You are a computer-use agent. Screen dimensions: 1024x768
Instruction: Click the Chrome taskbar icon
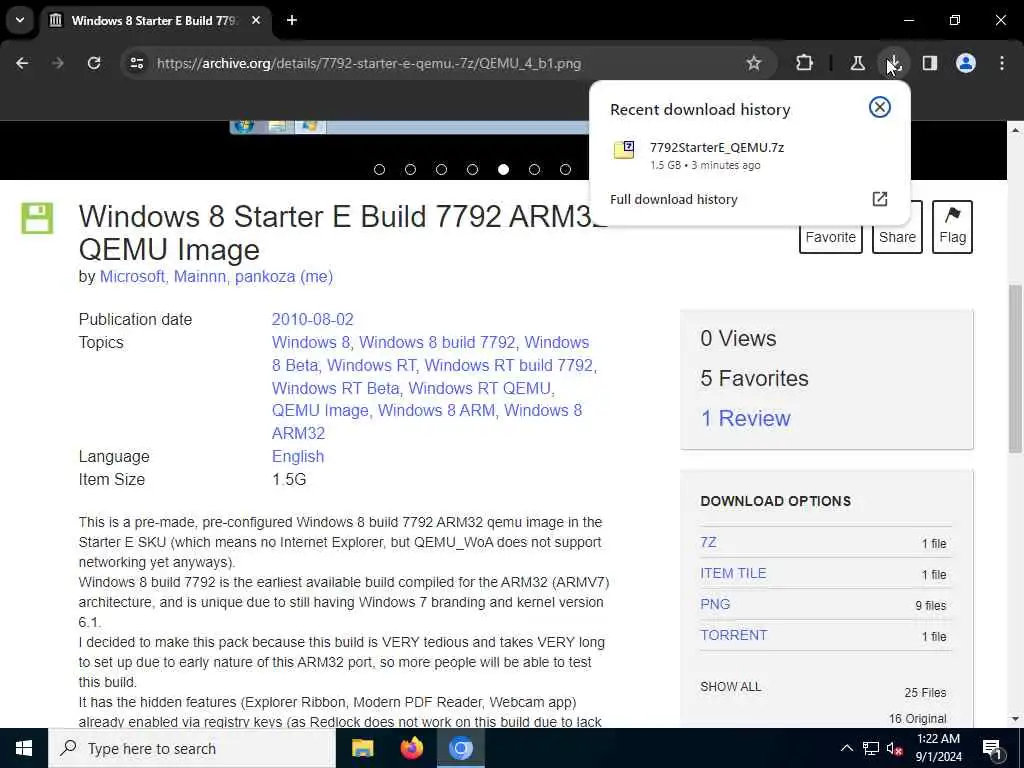pyautogui.click(x=460, y=748)
